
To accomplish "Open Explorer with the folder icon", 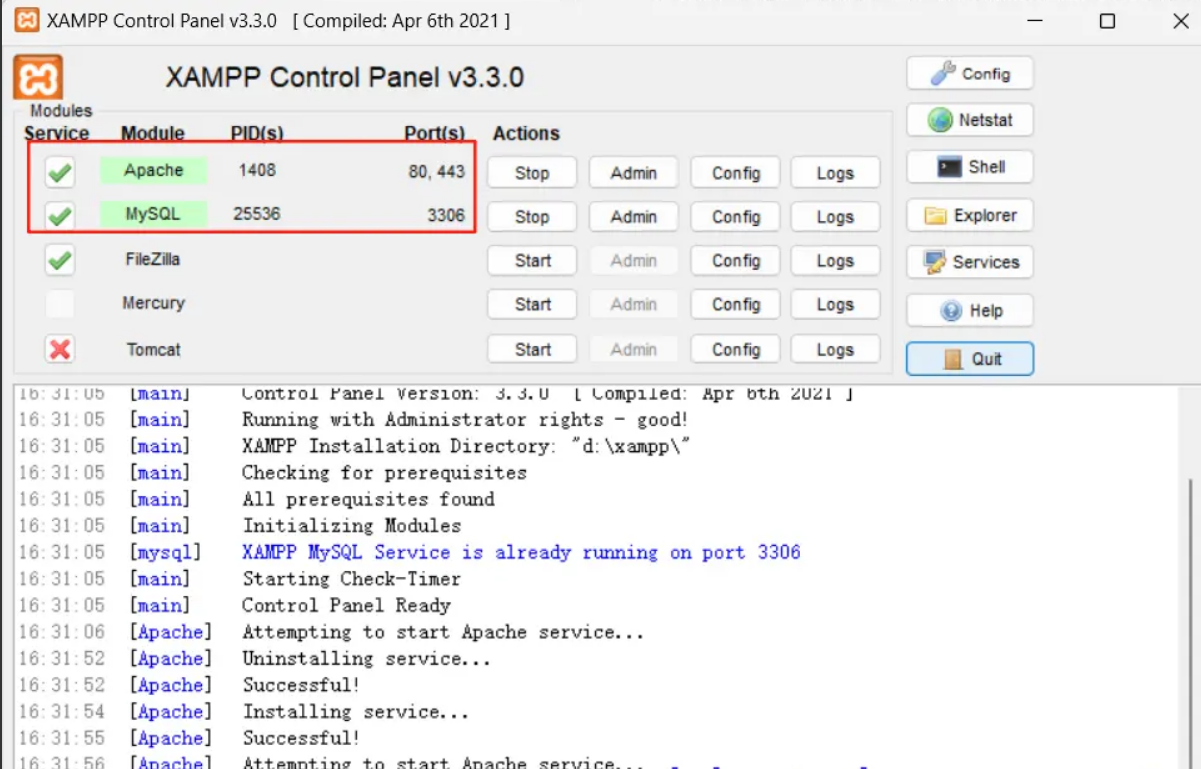I will click(969, 215).
